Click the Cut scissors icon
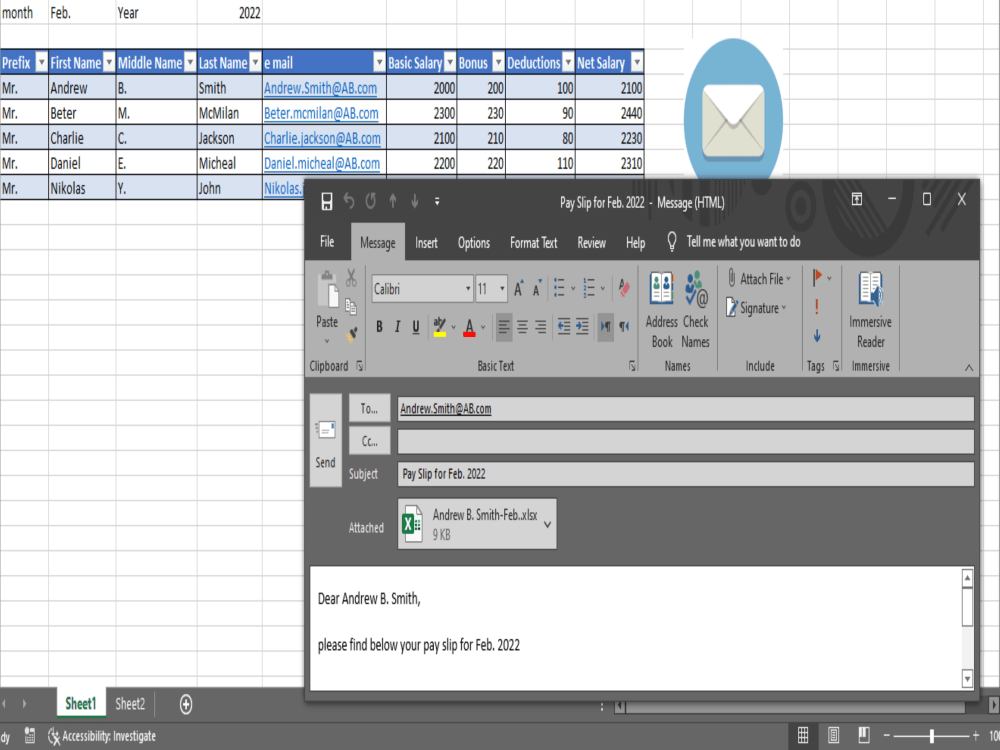Image resolution: width=1000 pixels, height=750 pixels. click(x=351, y=278)
